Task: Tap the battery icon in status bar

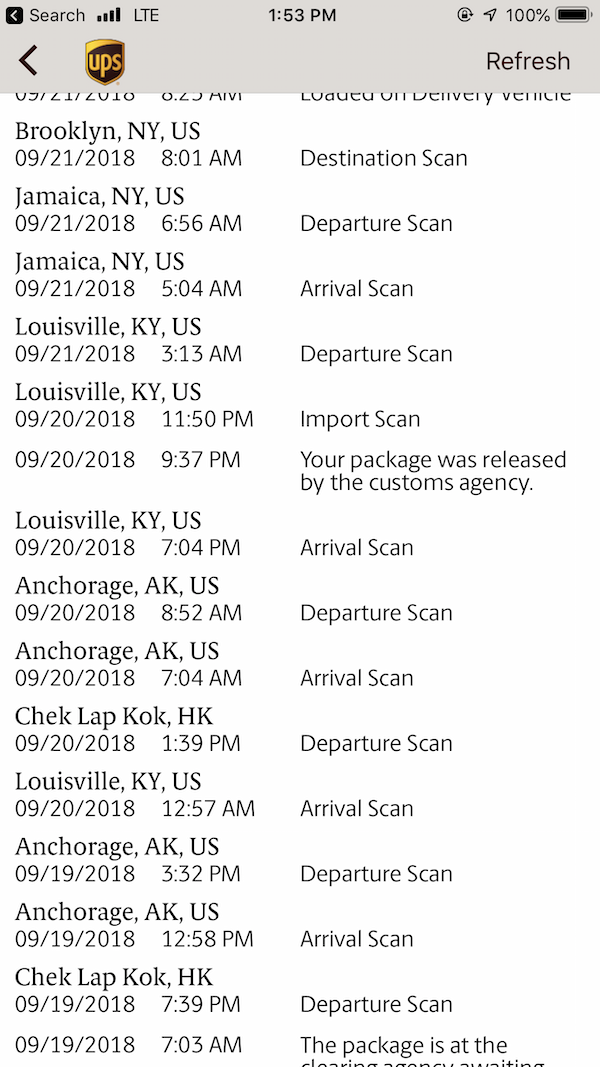Action: 573,15
